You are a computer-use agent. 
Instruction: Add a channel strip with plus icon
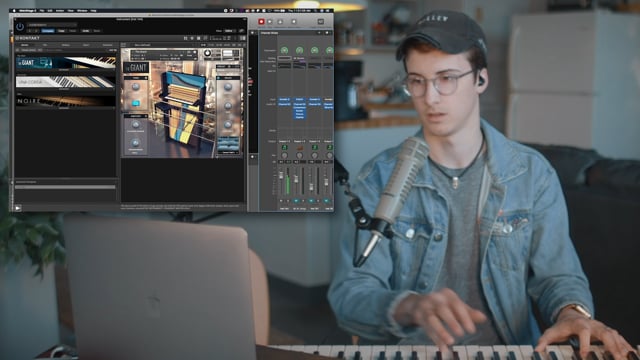click(319, 33)
